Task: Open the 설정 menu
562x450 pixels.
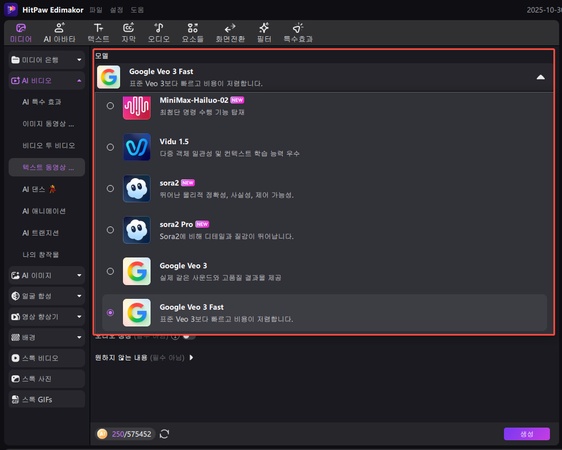Action: [x=116, y=10]
